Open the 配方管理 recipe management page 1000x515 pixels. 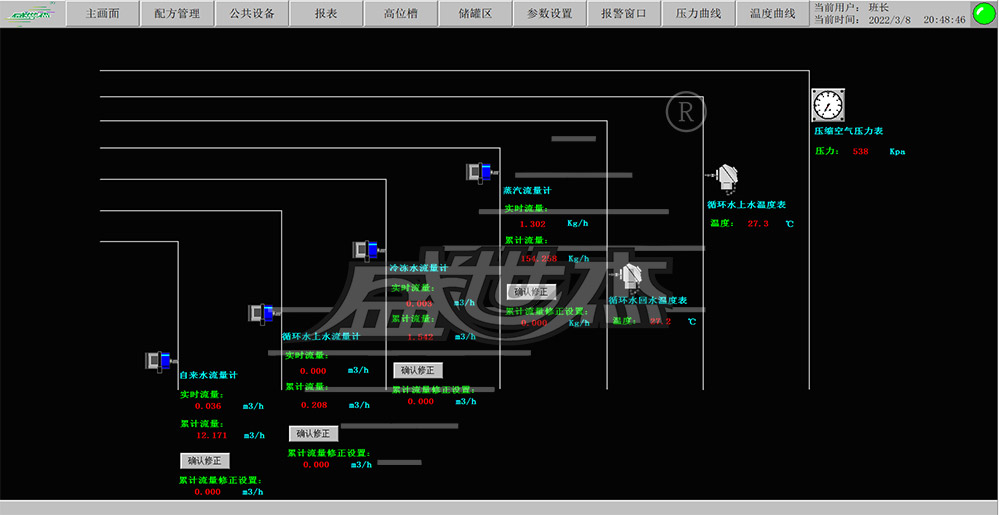coord(178,14)
